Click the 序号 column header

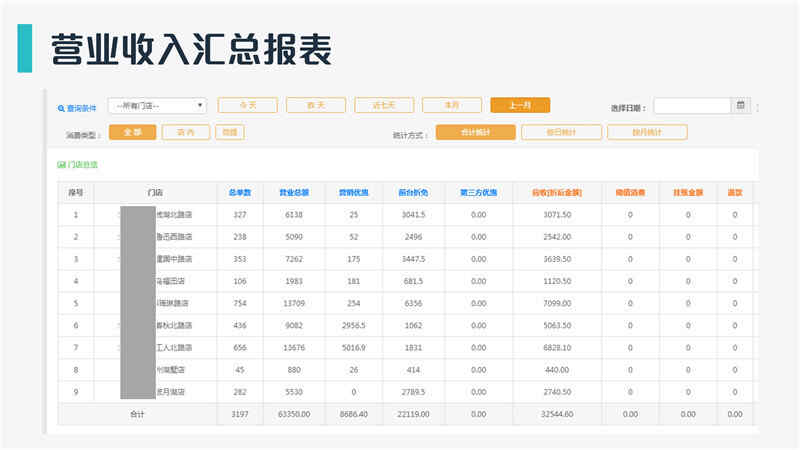click(x=76, y=192)
